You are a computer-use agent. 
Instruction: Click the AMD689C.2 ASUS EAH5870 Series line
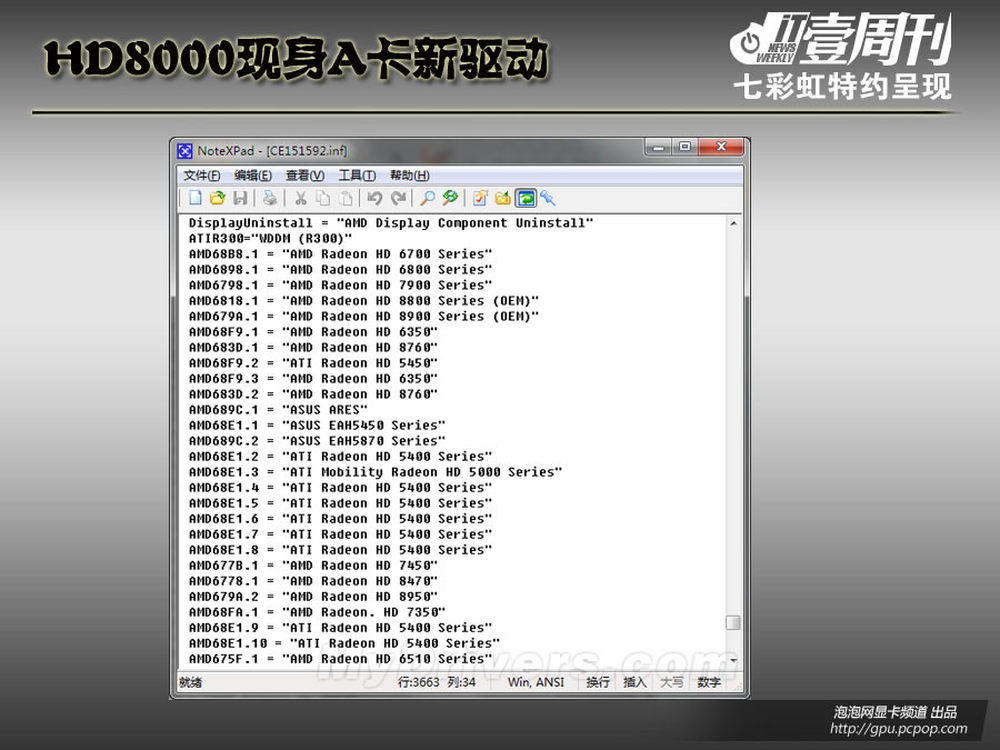pos(317,441)
